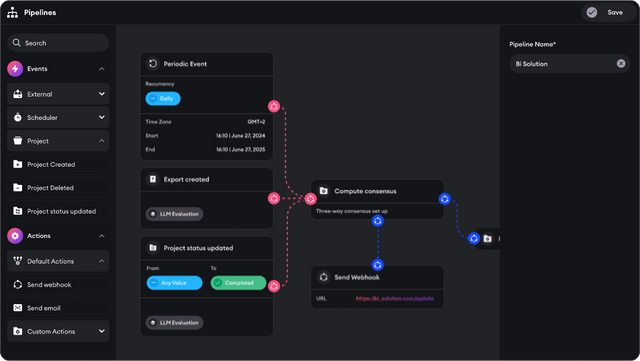640x361 pixels.
Task: Collapse the Events section chevron
Action: [x=102, y=69]
